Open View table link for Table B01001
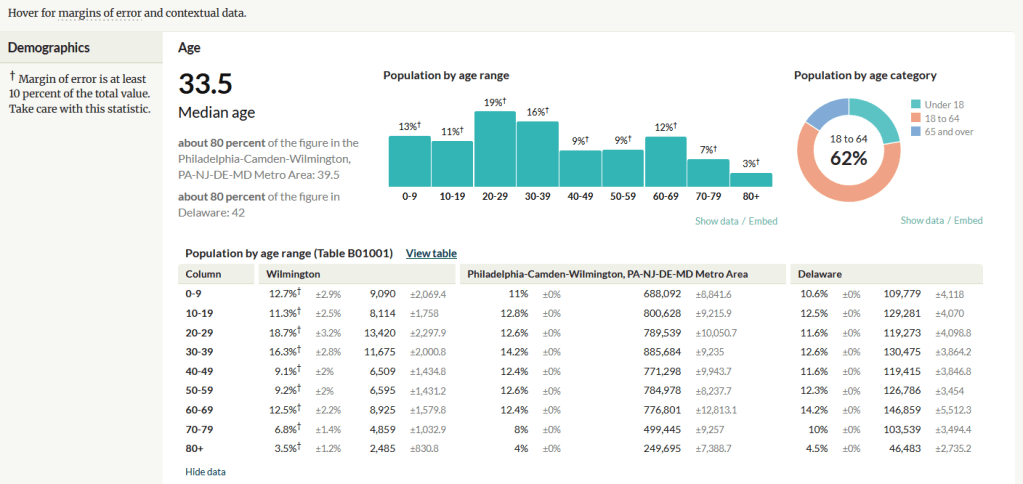This screenshot has height=484, width=1023. pyautogui.click(x=431, y=253)
